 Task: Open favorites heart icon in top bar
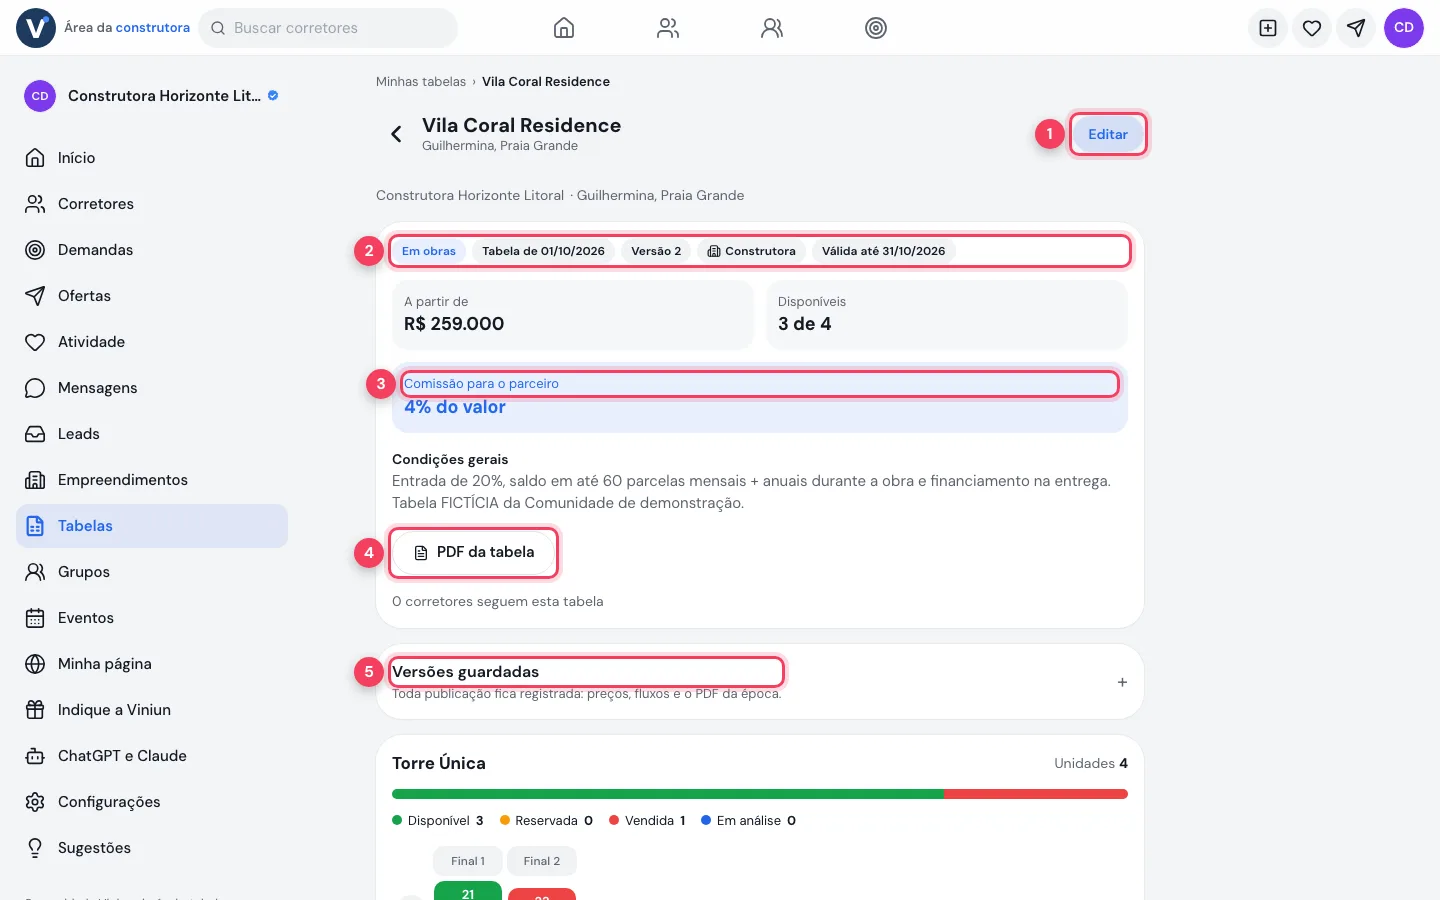pos(1312,28)
